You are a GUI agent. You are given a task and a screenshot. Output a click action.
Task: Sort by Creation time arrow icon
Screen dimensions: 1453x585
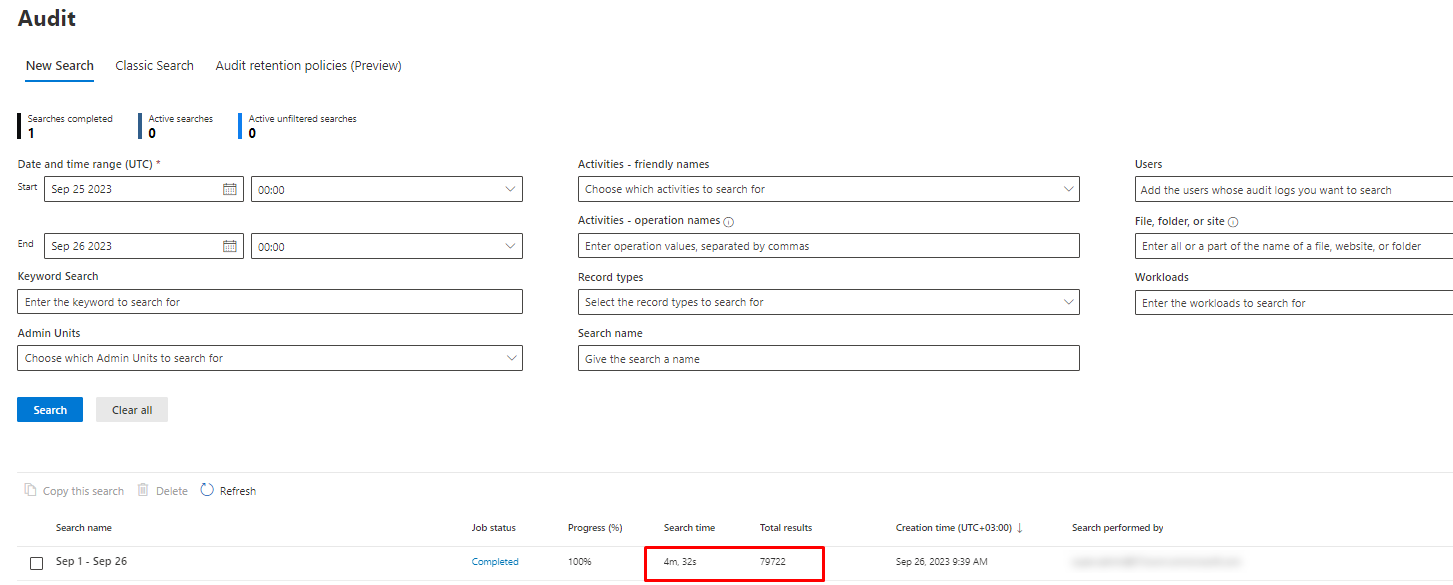1019,528
